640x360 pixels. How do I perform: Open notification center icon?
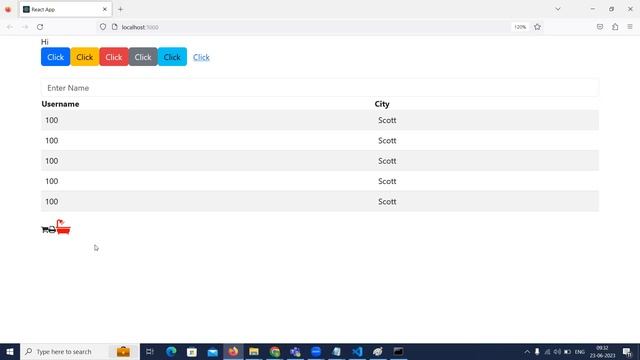click(627, 351)
